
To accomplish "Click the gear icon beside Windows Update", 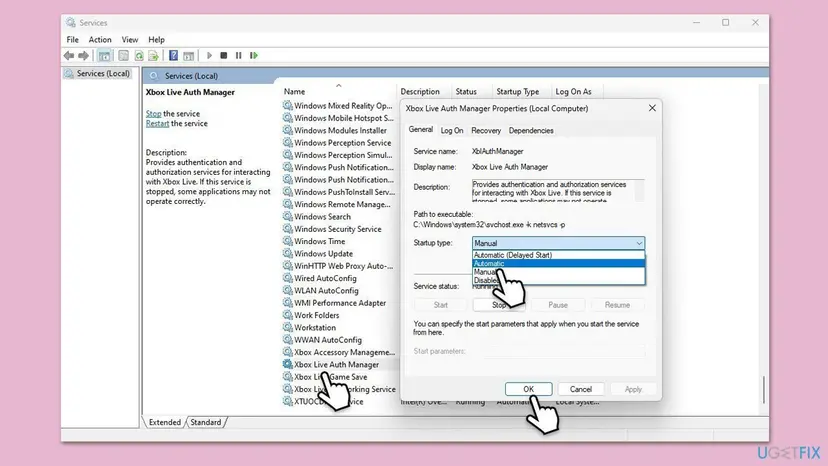I will (x=287, y=253).
